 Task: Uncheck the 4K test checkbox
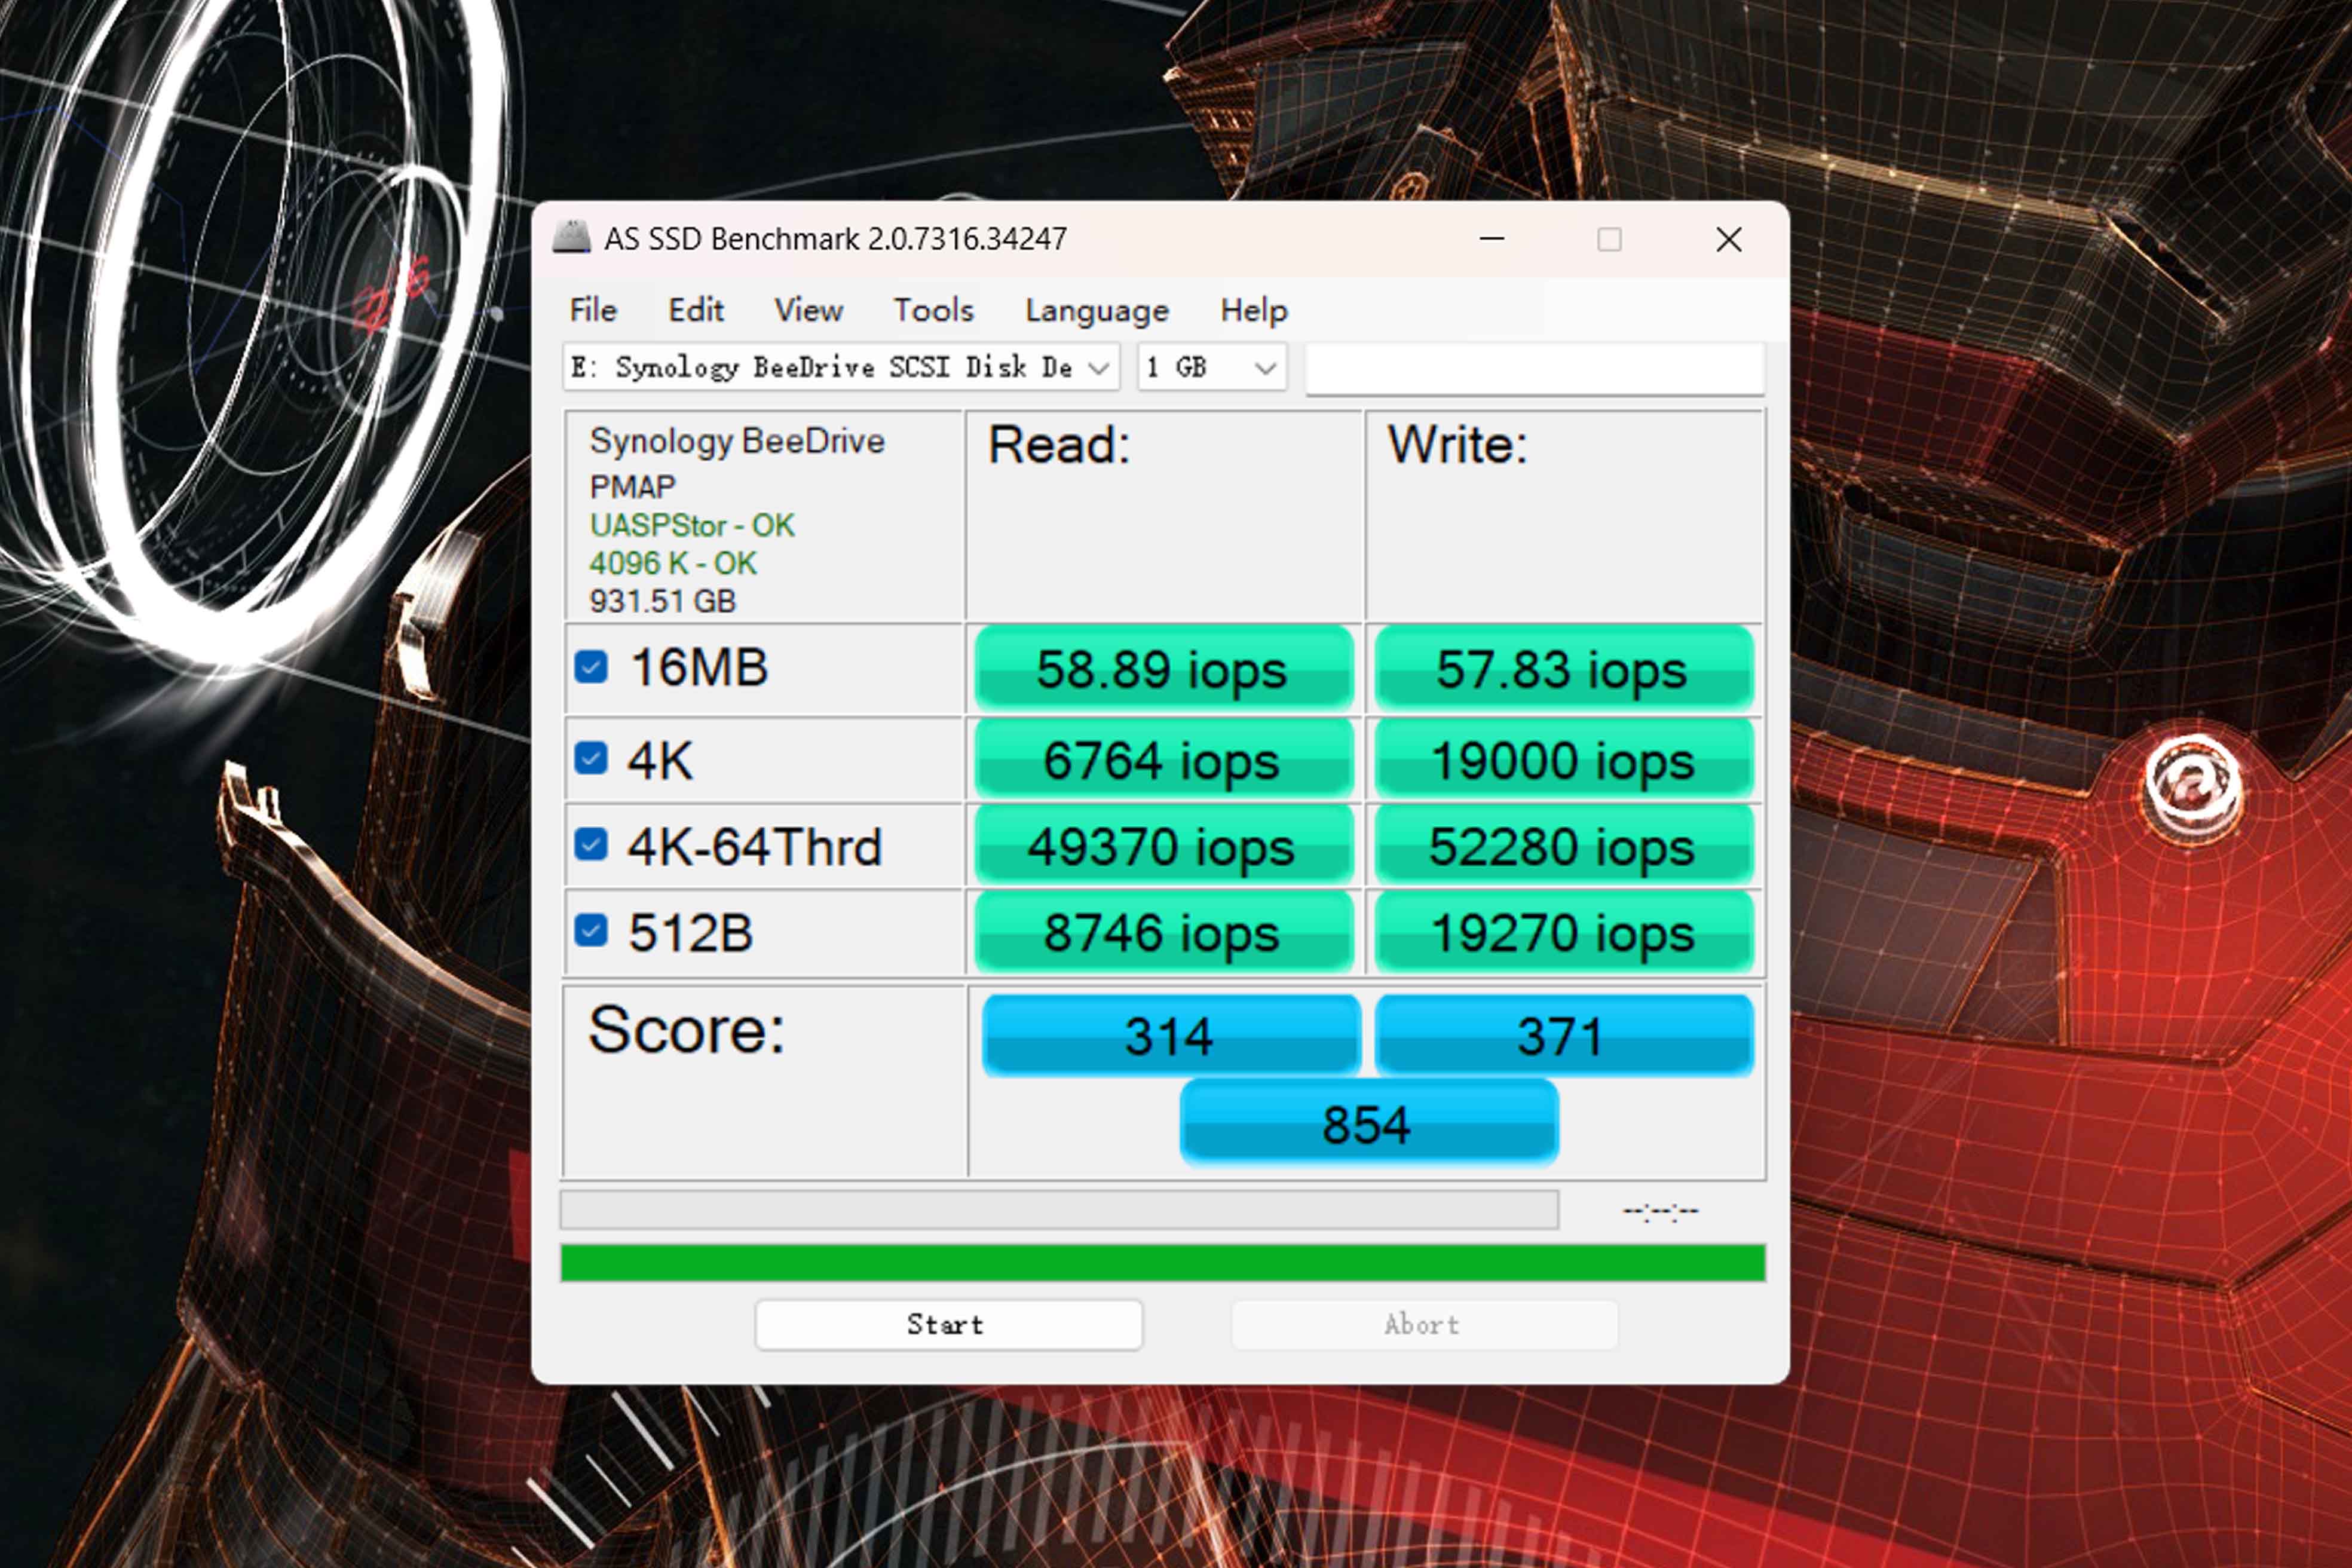[x=591, y=758]
